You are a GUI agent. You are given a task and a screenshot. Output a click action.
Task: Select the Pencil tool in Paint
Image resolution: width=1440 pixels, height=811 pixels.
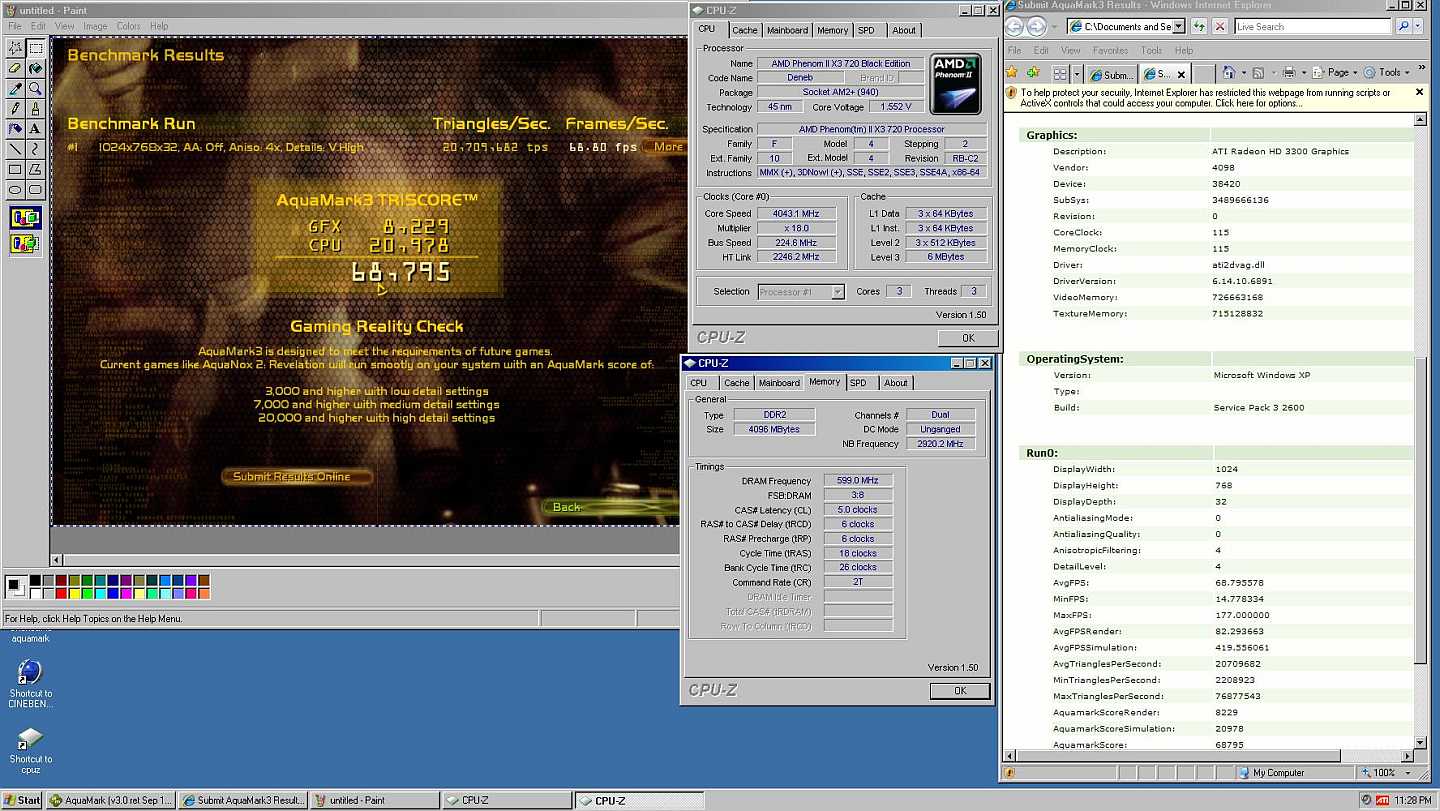(x=16, y=108)
